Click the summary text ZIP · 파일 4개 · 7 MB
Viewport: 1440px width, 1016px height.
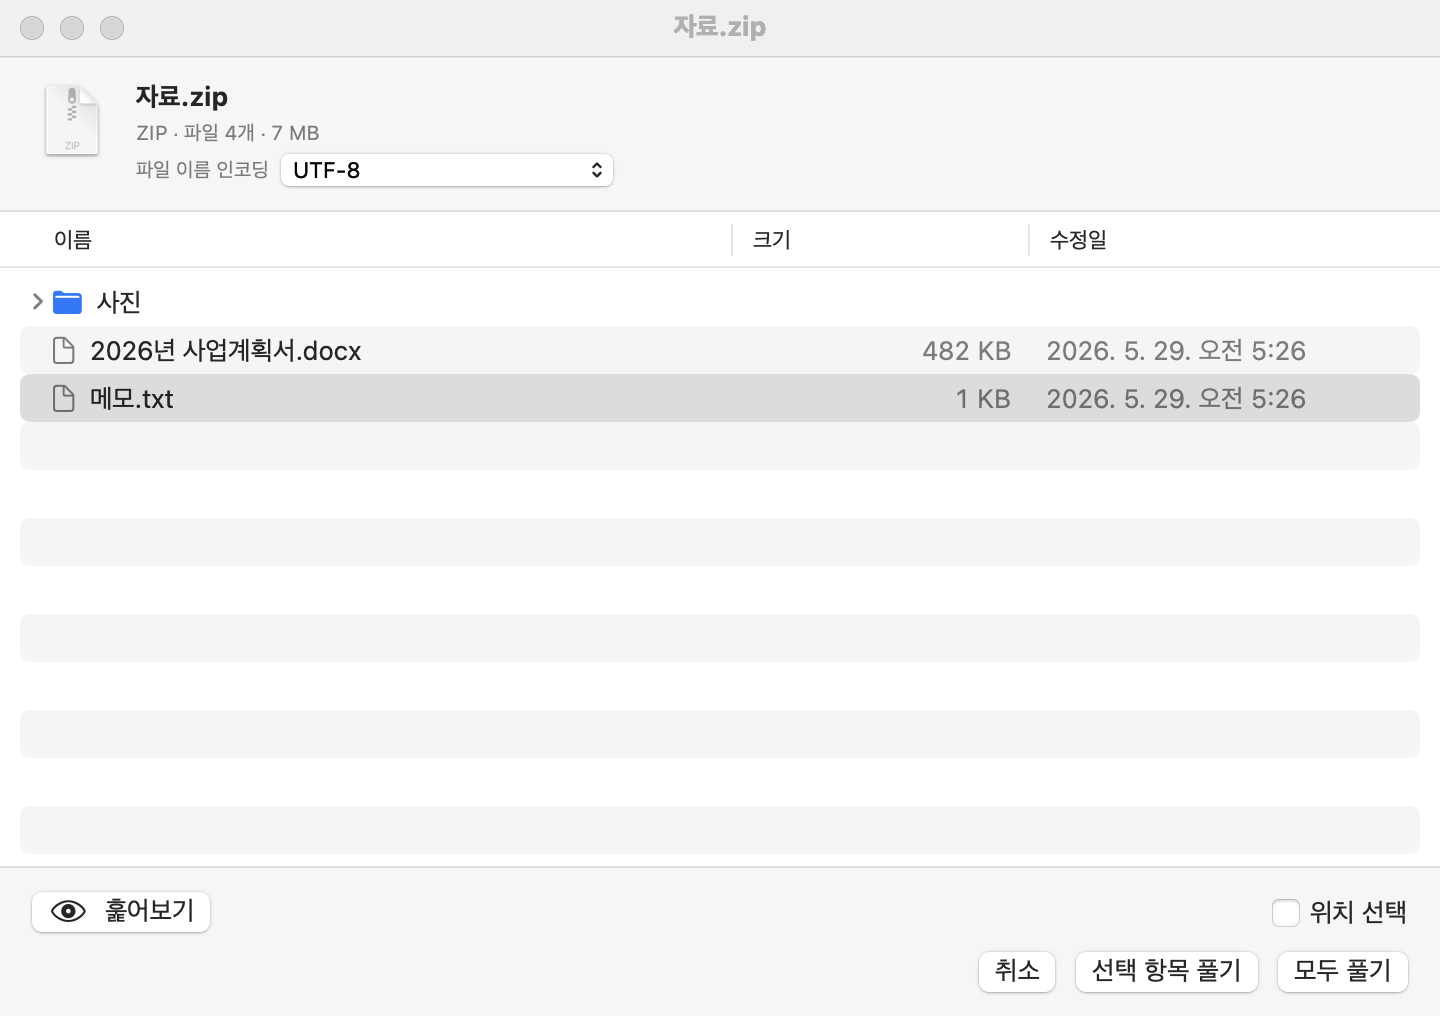[x=228, y=133]
